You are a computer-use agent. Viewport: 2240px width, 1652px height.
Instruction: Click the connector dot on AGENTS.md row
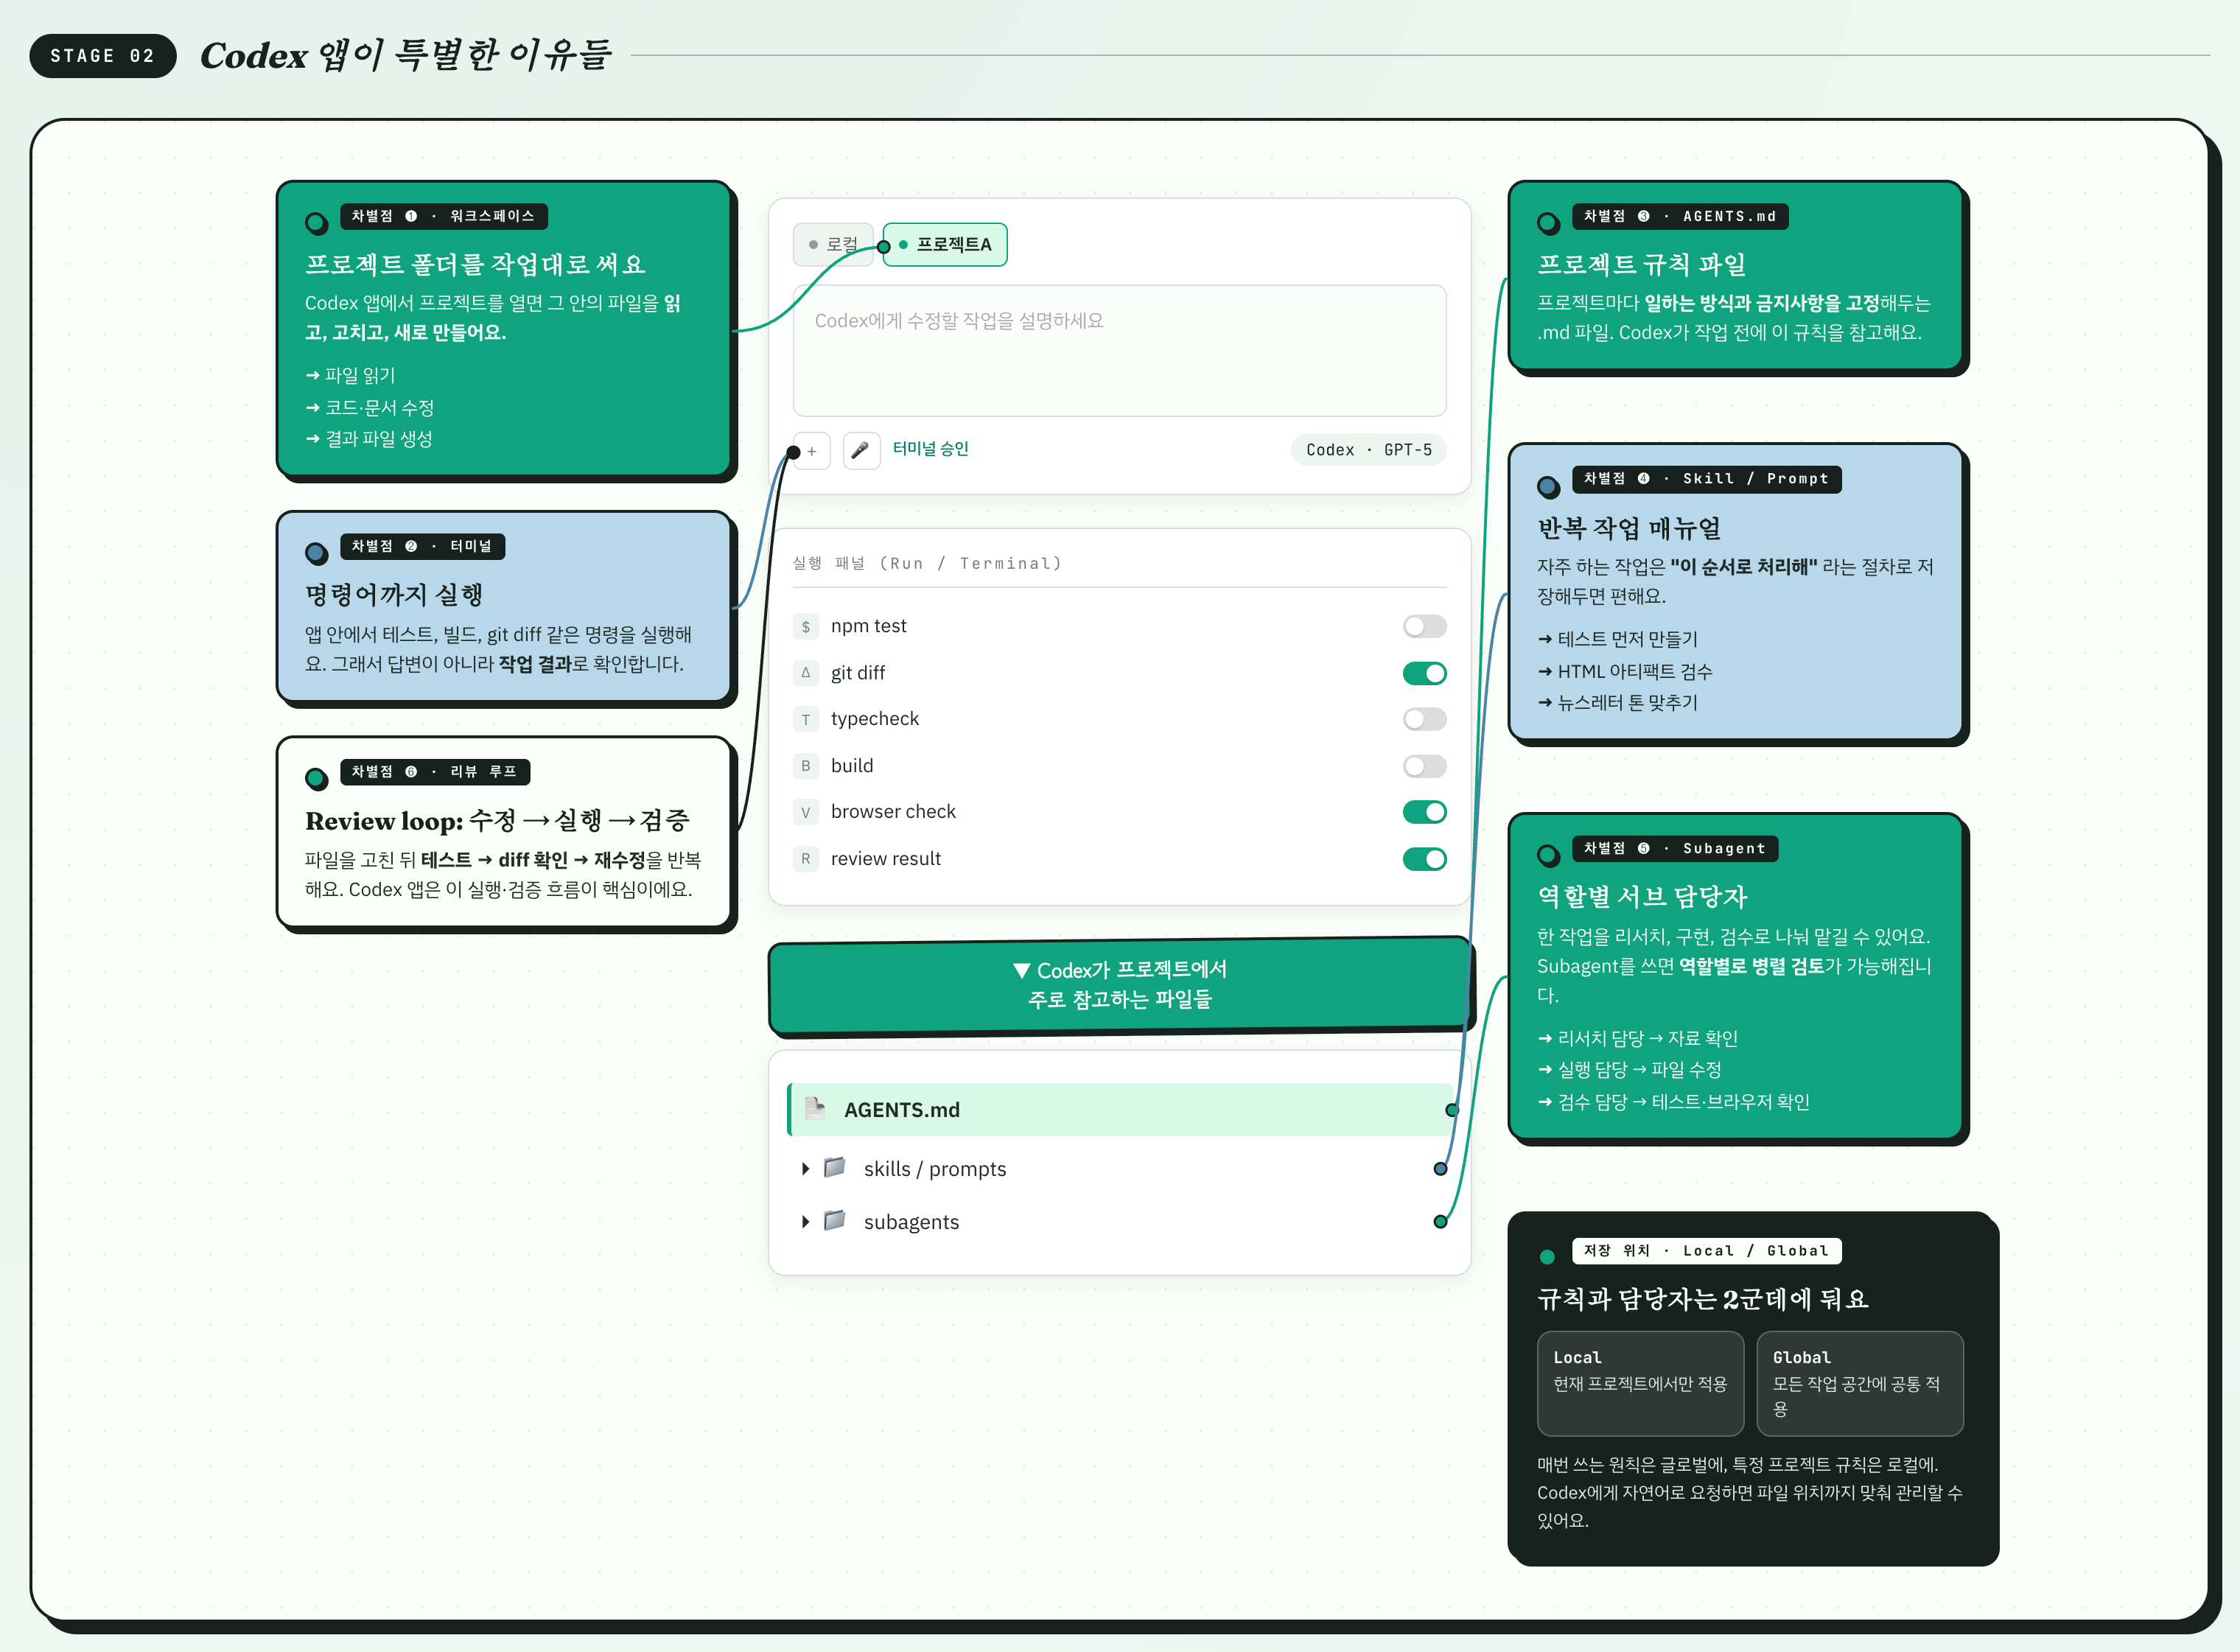pyautogui.click(x=1452, y=1110)
